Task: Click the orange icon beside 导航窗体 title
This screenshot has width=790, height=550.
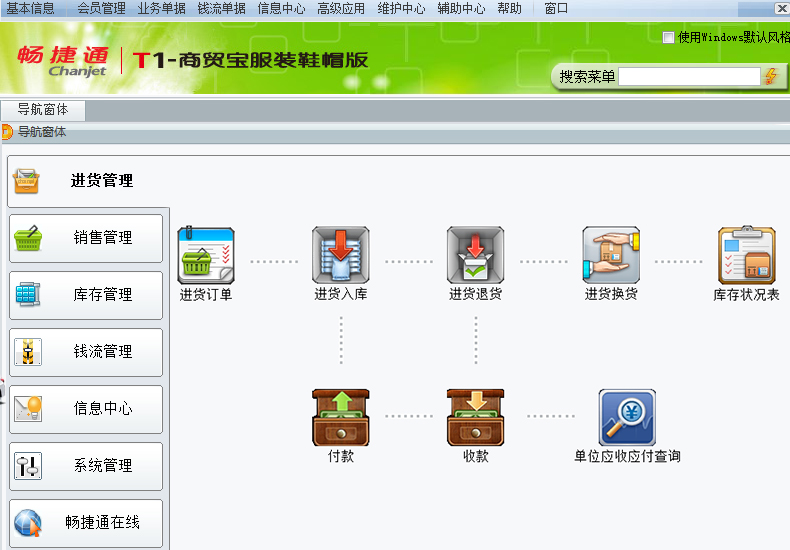Action: (7, 132)
